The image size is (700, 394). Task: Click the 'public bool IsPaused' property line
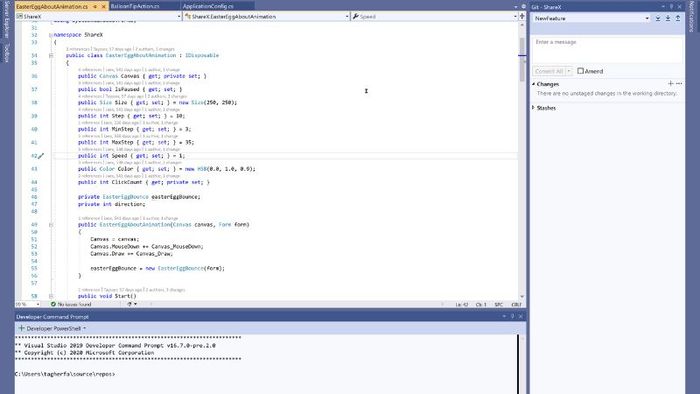[130, 89]
